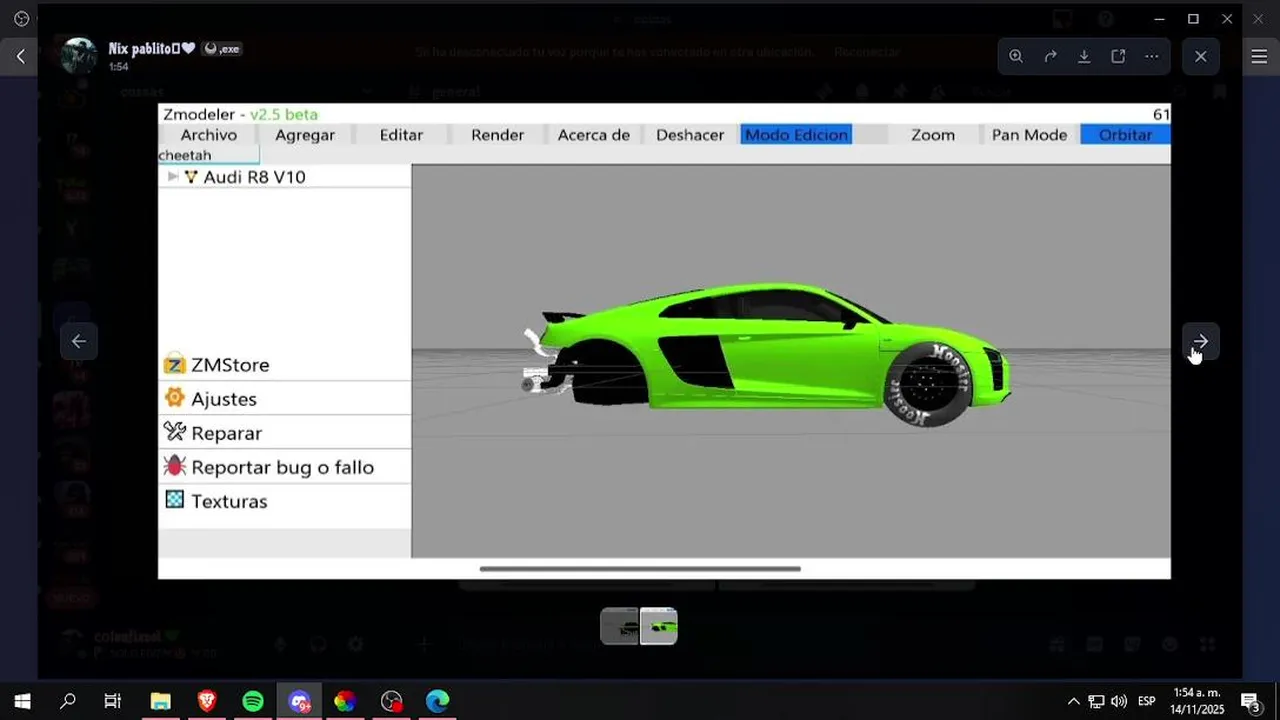Open Reportar bug o fallo
The height and width of the screenshot is (720, 1280).
tap(285, 467)
